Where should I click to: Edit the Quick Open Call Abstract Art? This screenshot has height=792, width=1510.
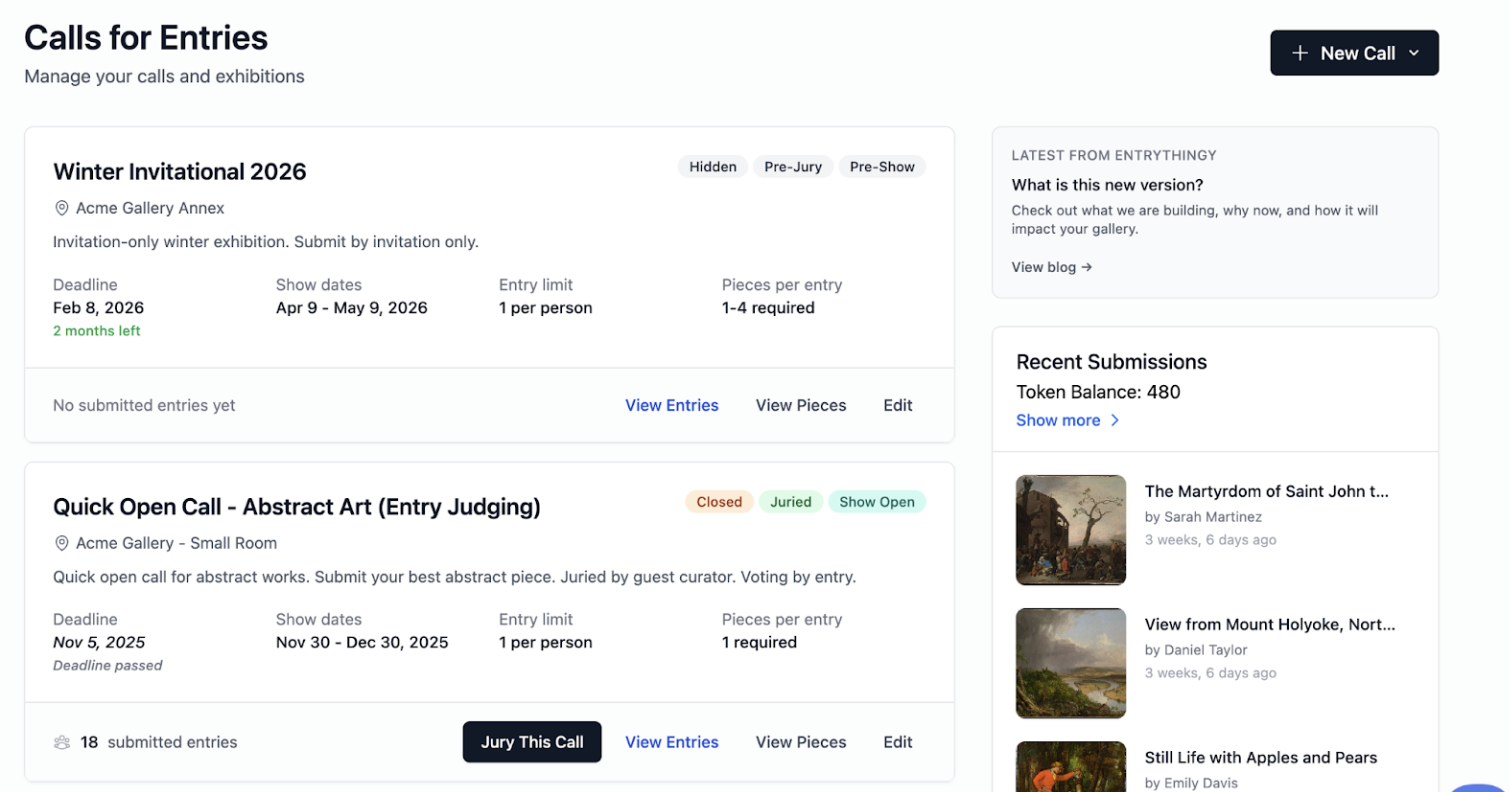pyautogui.click(x=897, y=742)
